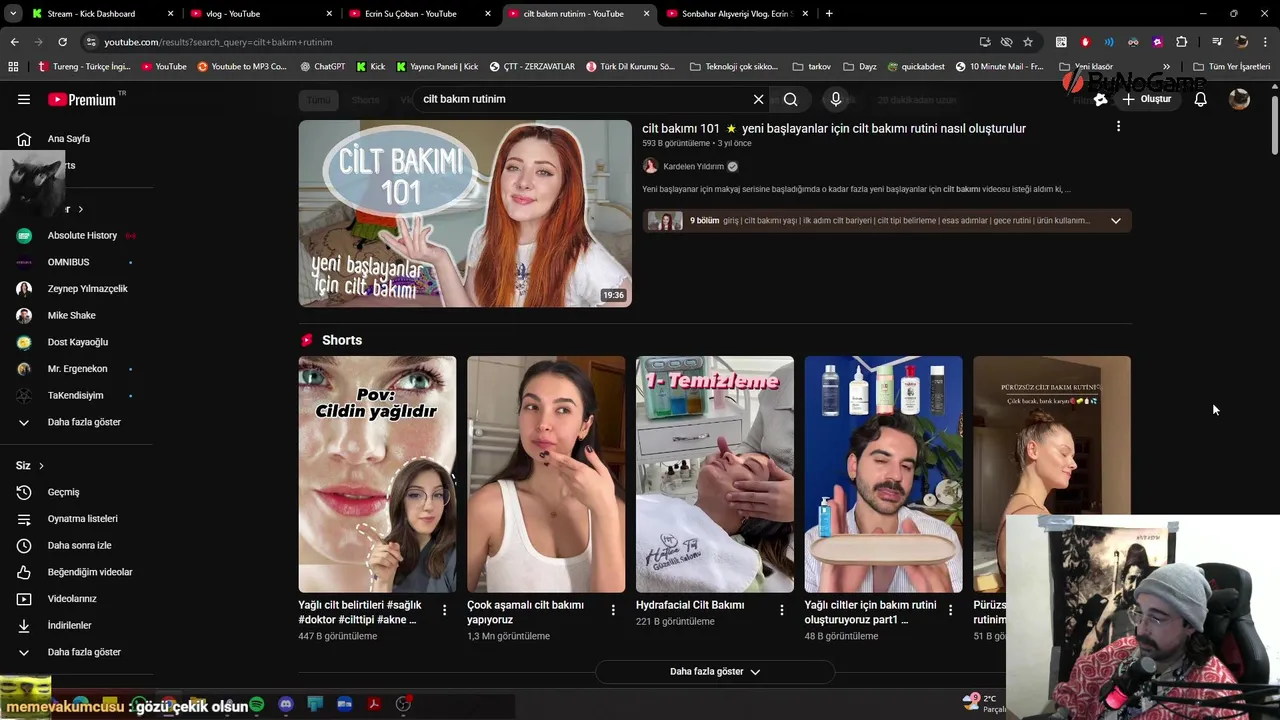The image size is (1280, 720).
Task: Open Geçmiş history icon in sidebar
Action: coord(24,492)
